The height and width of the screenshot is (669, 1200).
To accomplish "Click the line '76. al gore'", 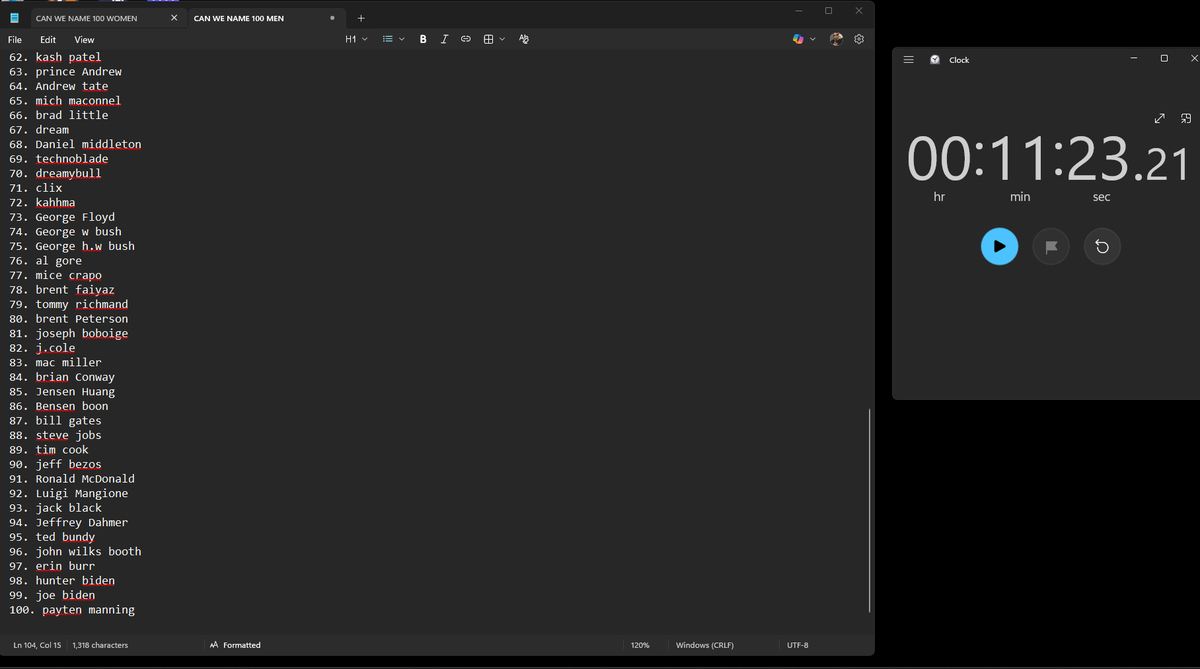I will (45, 260).
